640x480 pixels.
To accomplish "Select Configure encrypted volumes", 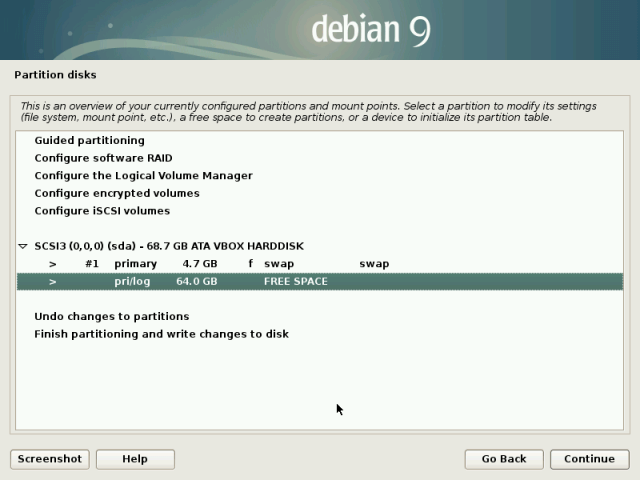I will click(117, 193).
